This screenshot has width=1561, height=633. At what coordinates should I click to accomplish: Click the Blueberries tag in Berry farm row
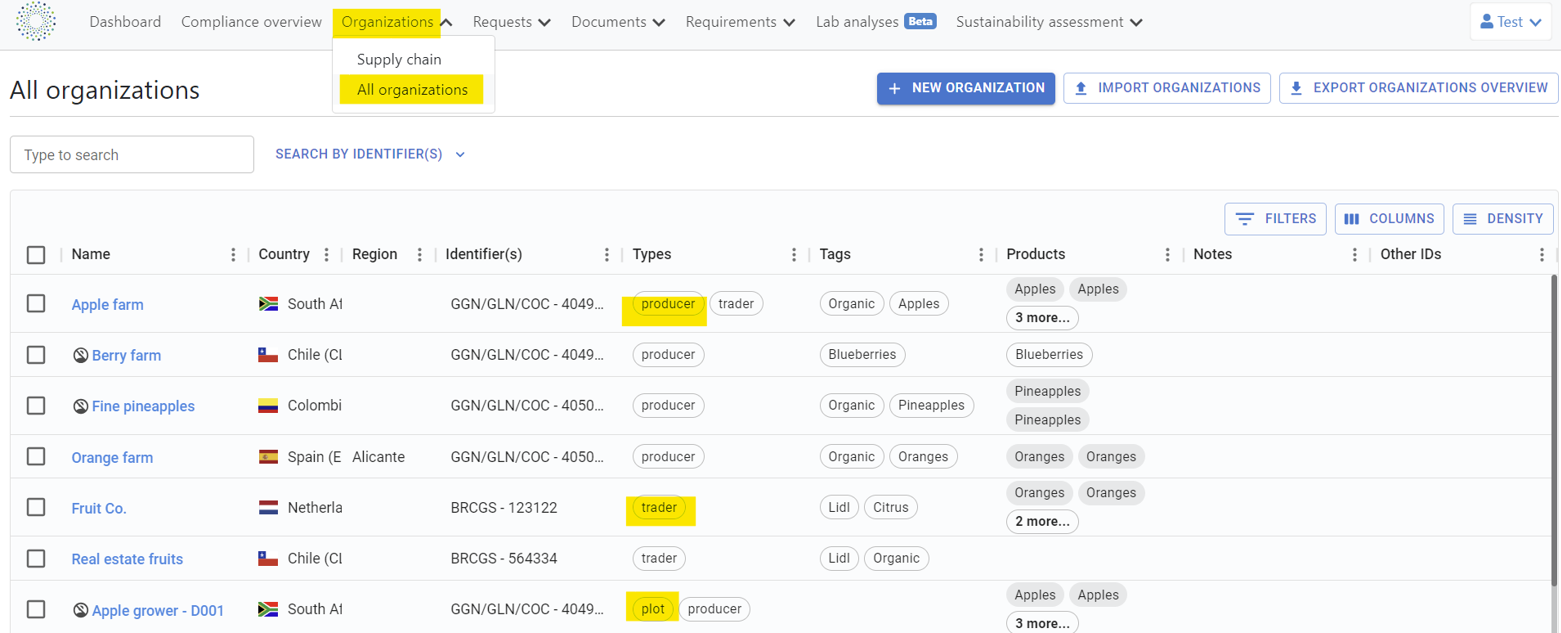click(x=863, y=354)
